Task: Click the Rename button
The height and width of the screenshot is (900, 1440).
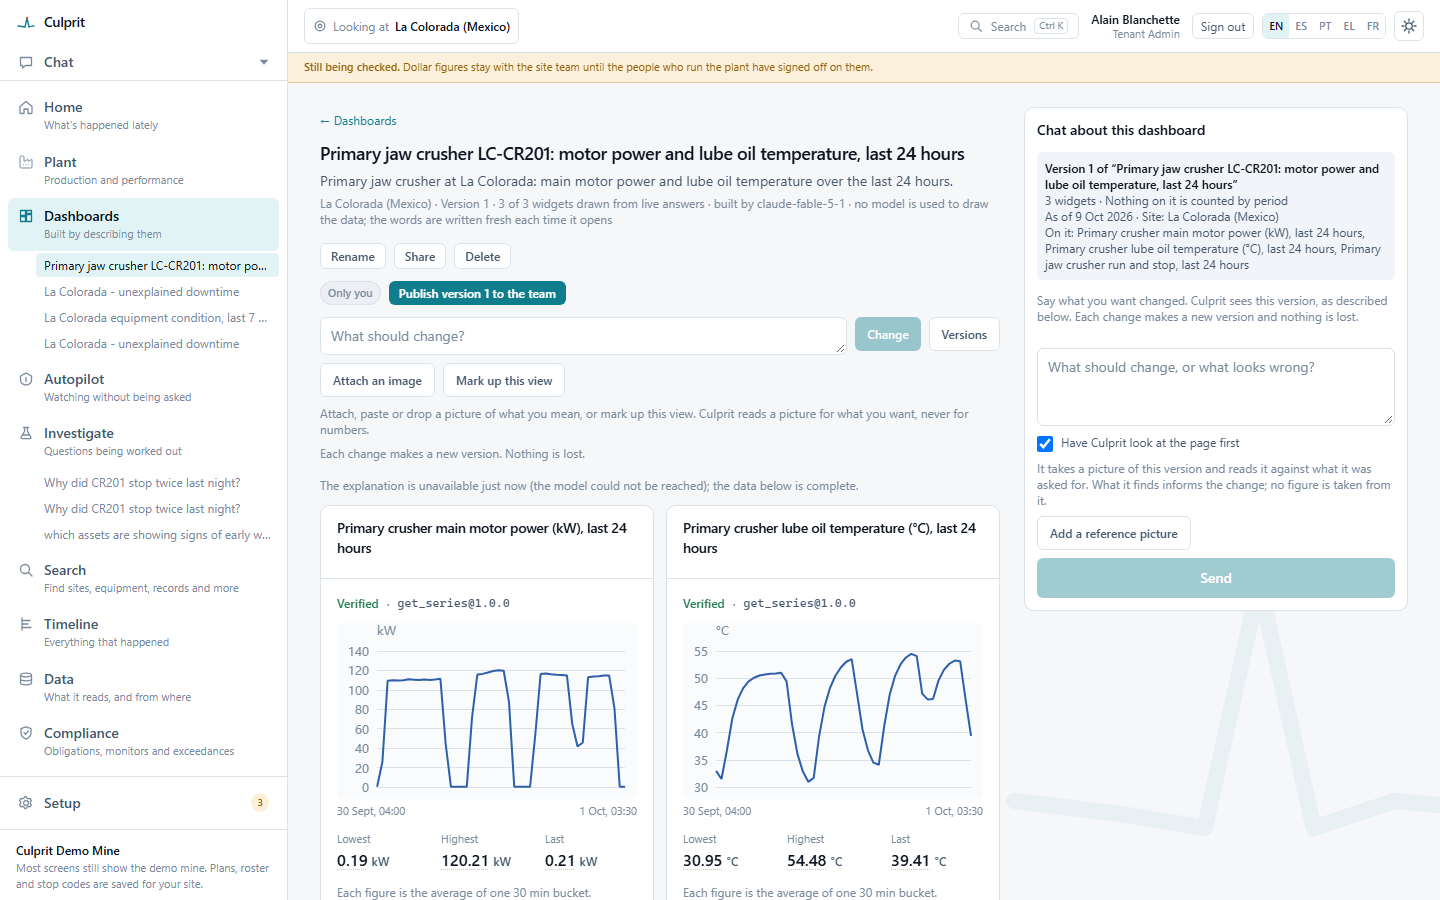Action: 353,257
